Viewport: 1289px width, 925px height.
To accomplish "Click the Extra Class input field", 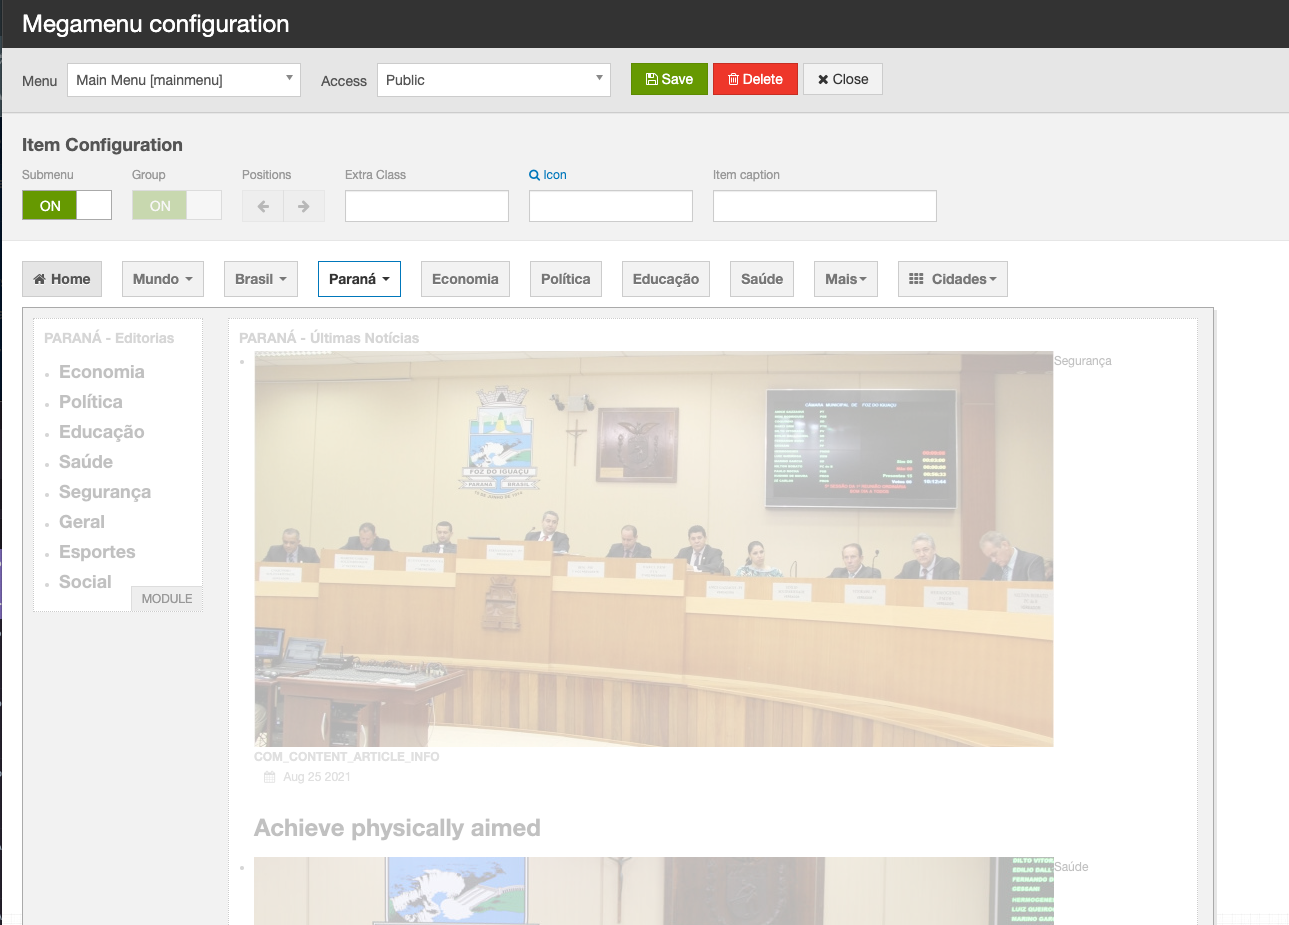I will pyautogui.click(x=426, y=206).
